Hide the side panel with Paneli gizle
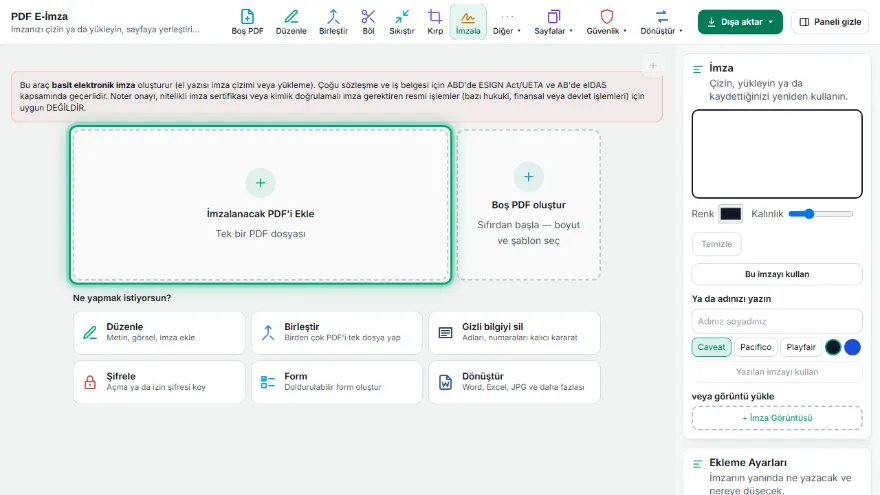 [x=830, y=22]
